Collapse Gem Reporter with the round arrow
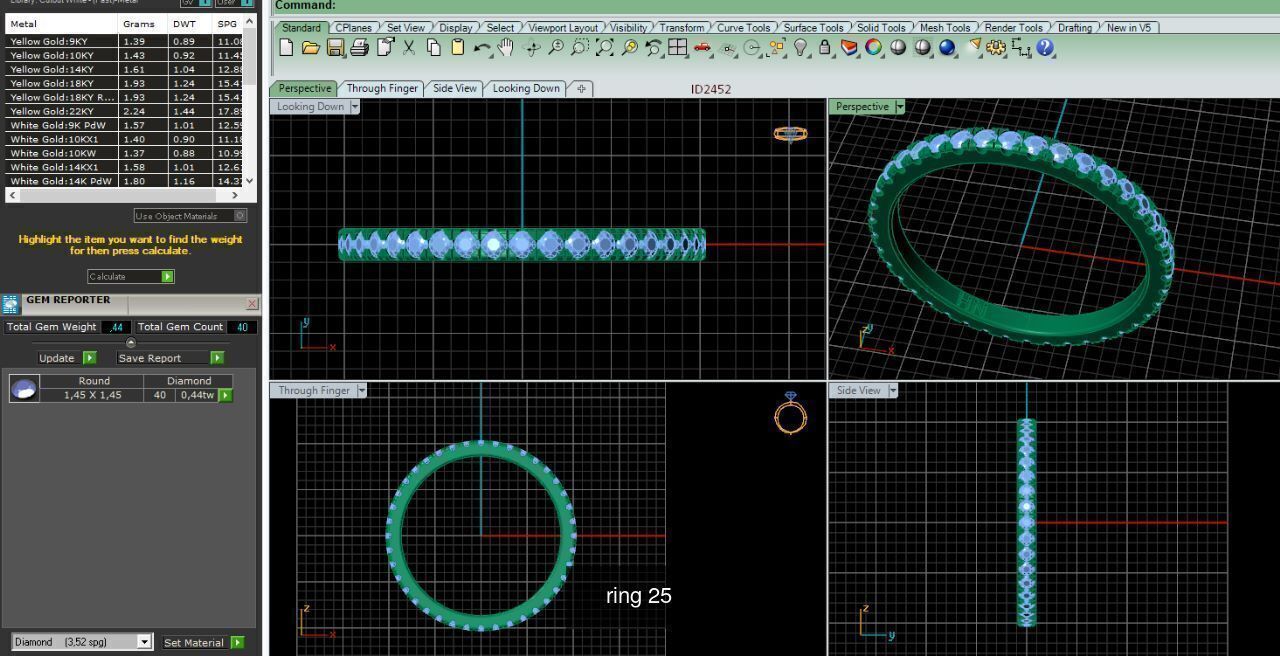1280x656 pixels. pyautogui.click(x=130, y=343)
